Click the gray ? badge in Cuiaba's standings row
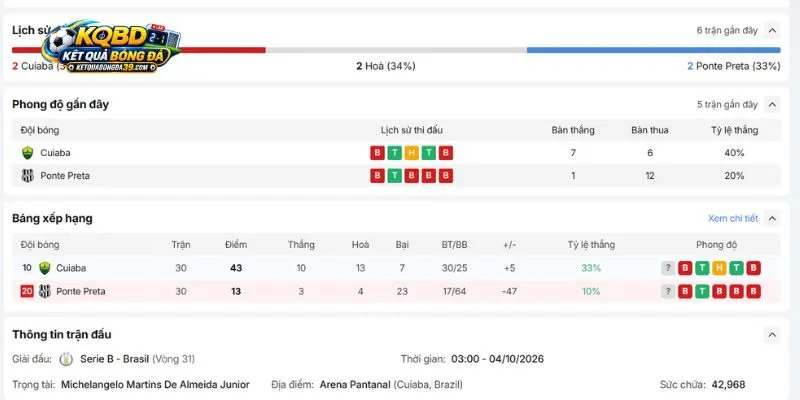The height and width of the screenshot is (400, 800). pyautogui.click(x=668, y=268)
